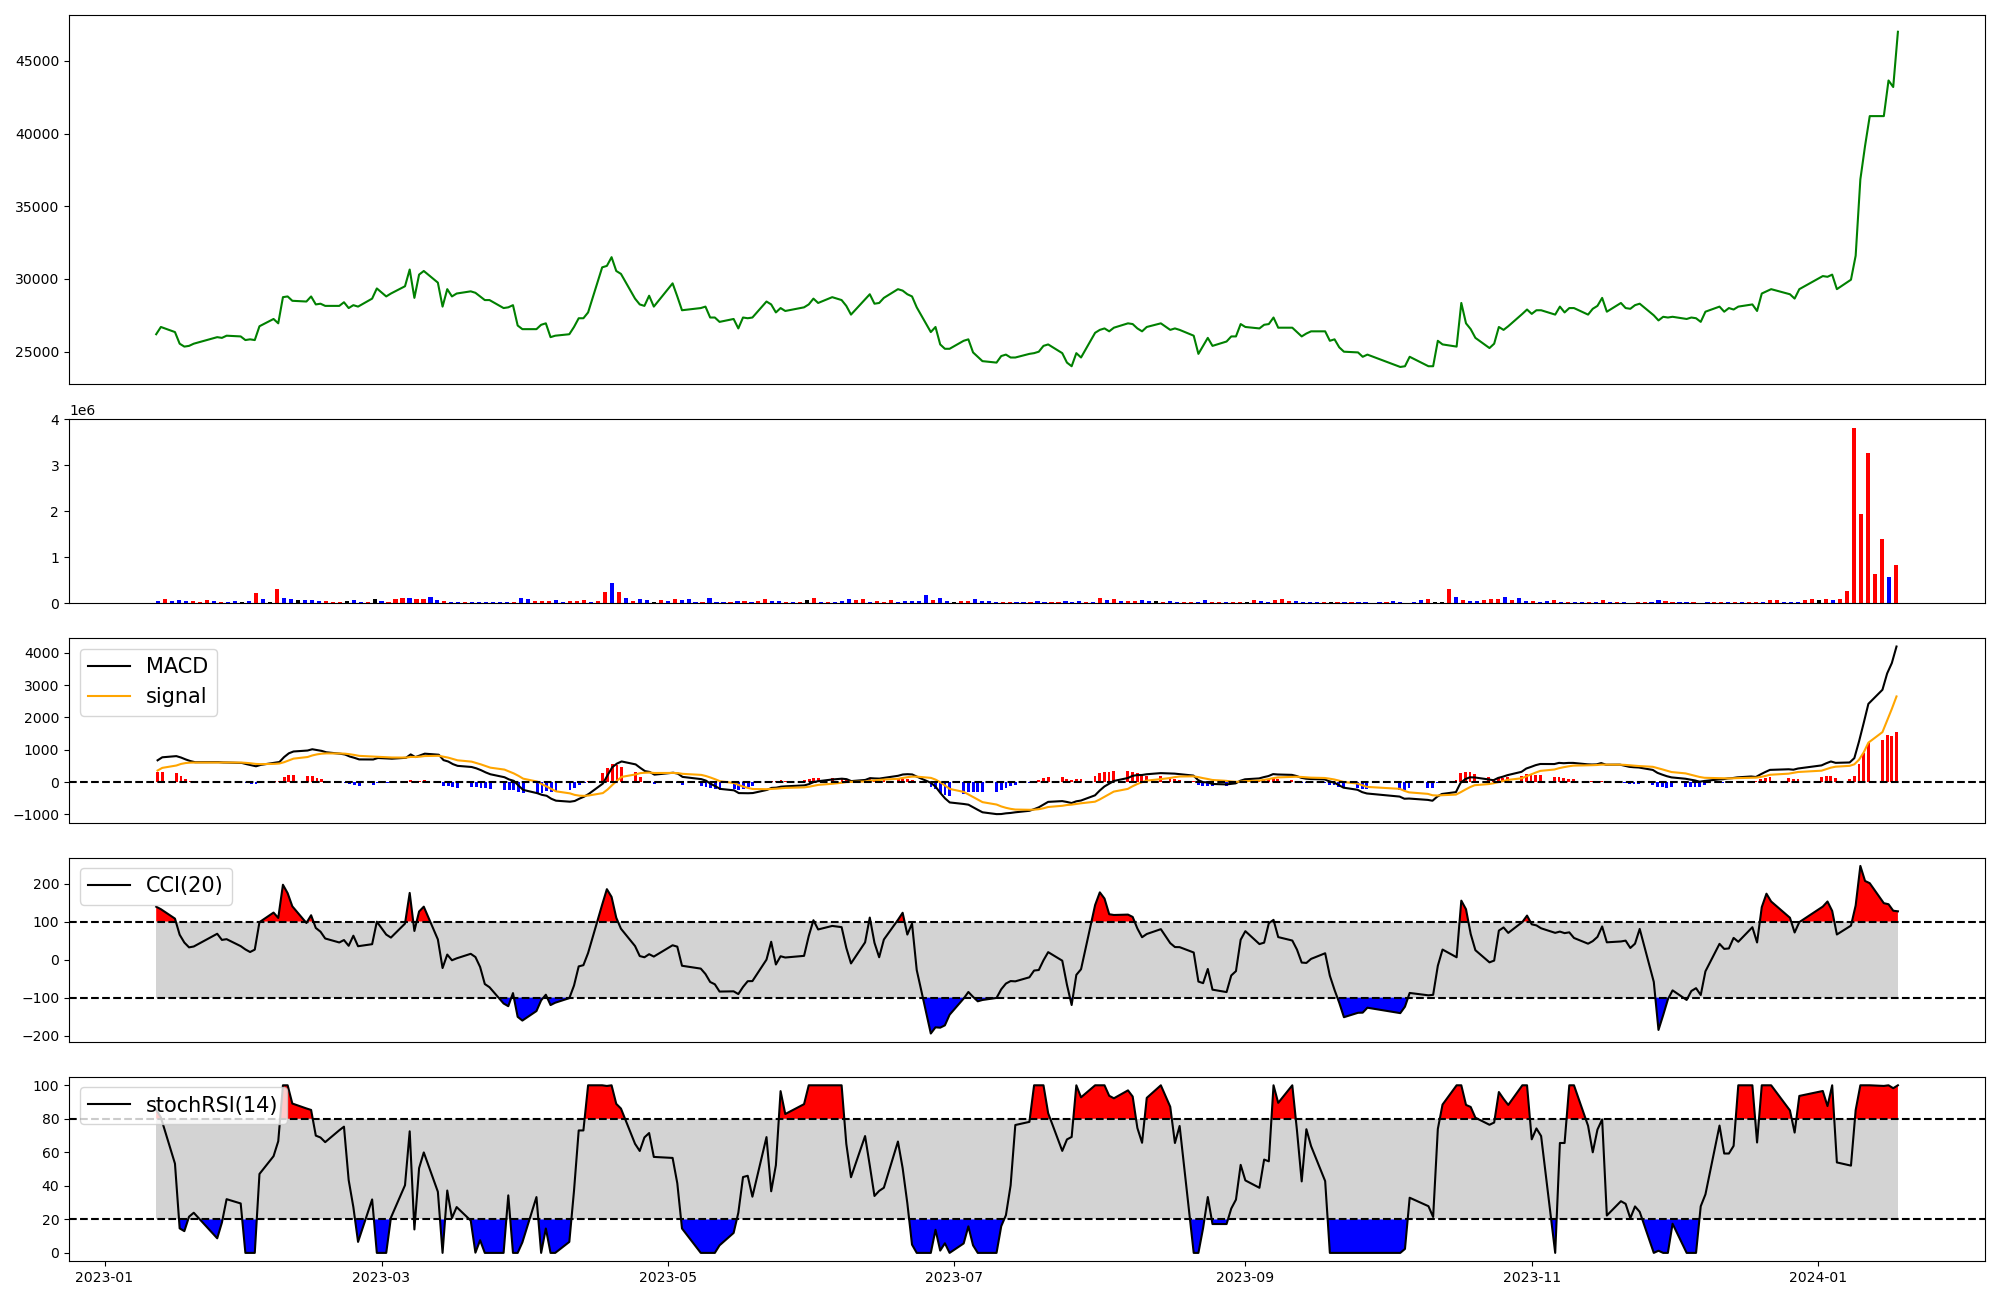Click the CCI(20) legend entry
The height and width of the screenshot is (1300, 2000).
pos(184,885)
